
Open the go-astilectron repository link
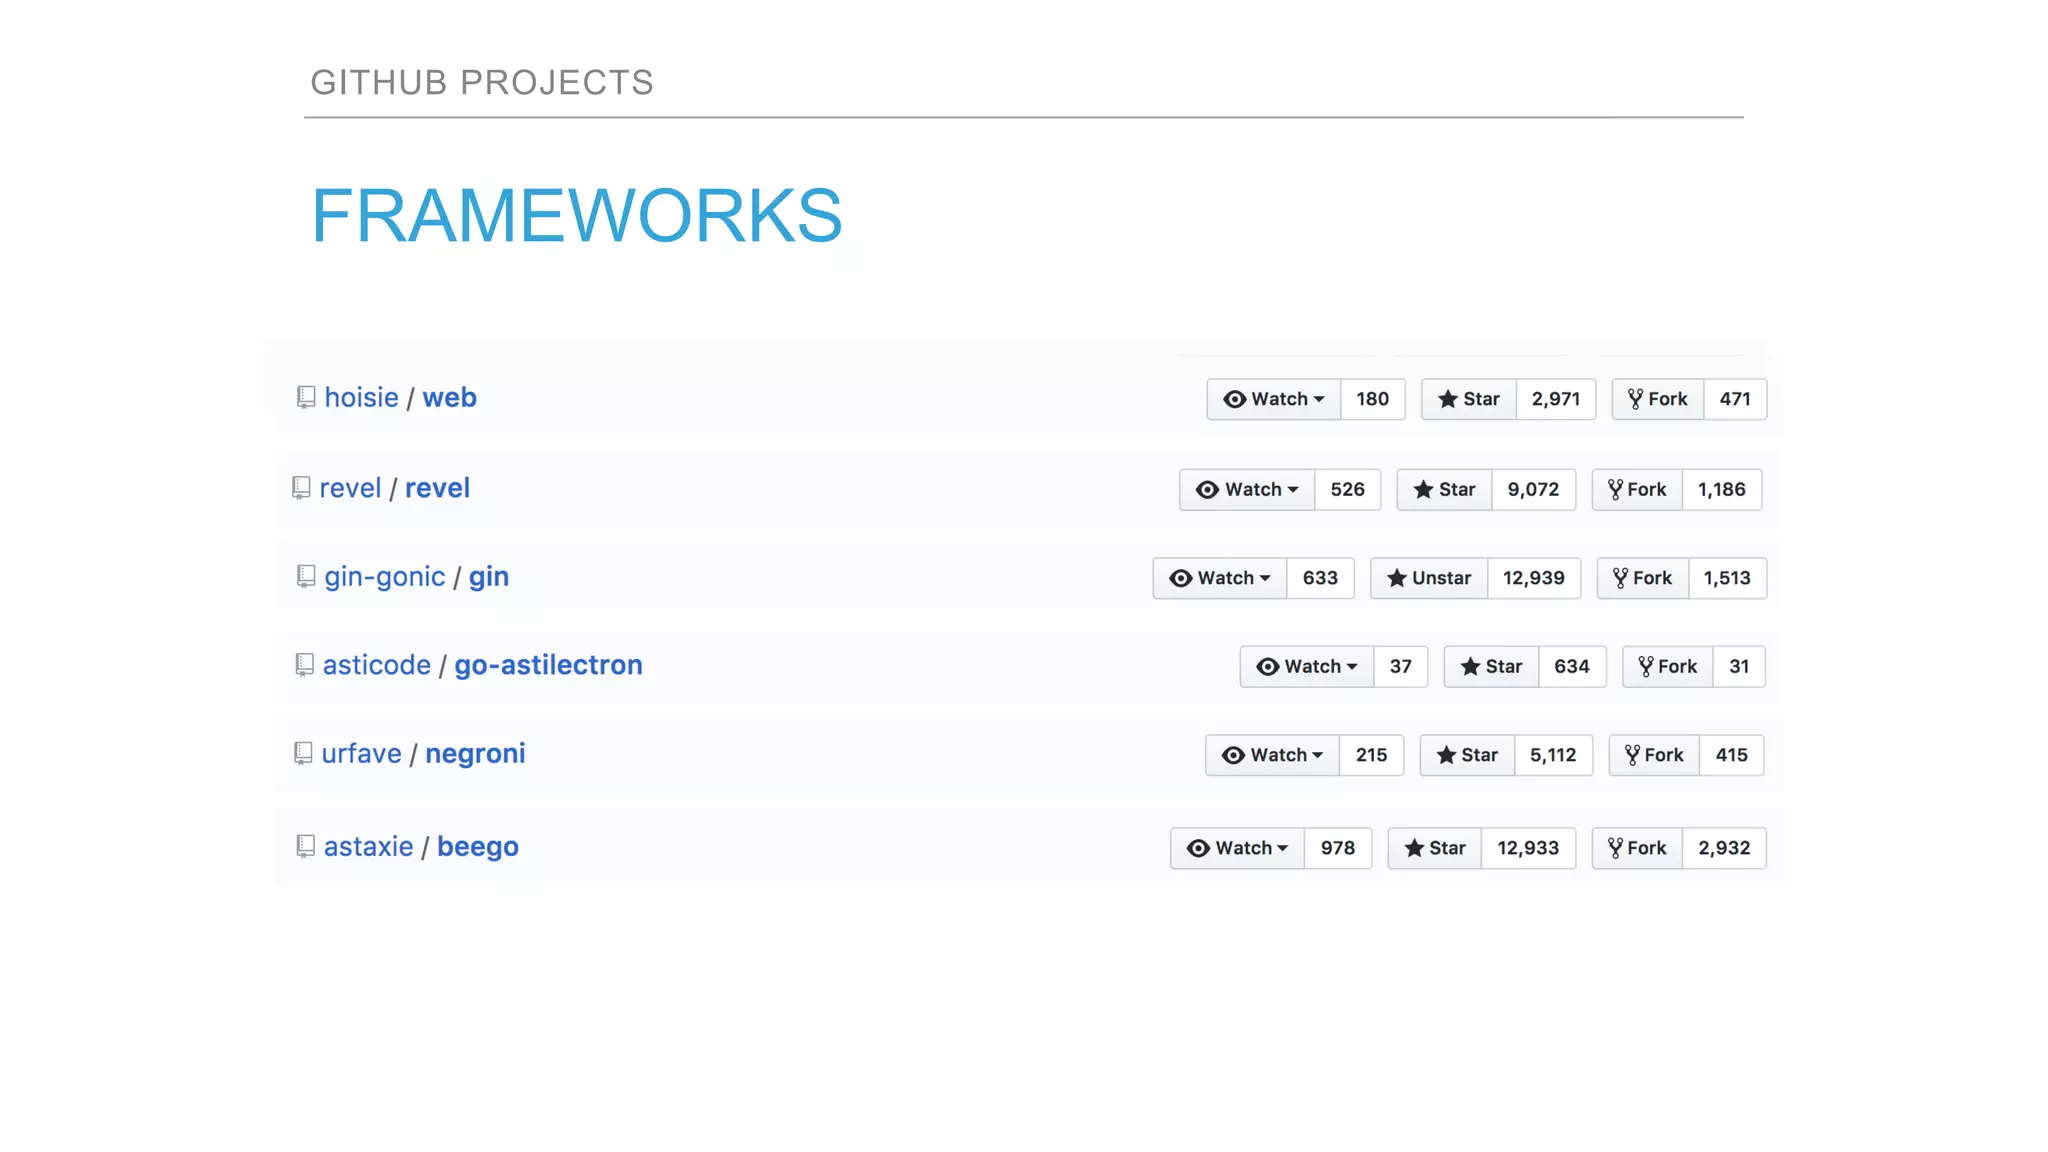548,666
